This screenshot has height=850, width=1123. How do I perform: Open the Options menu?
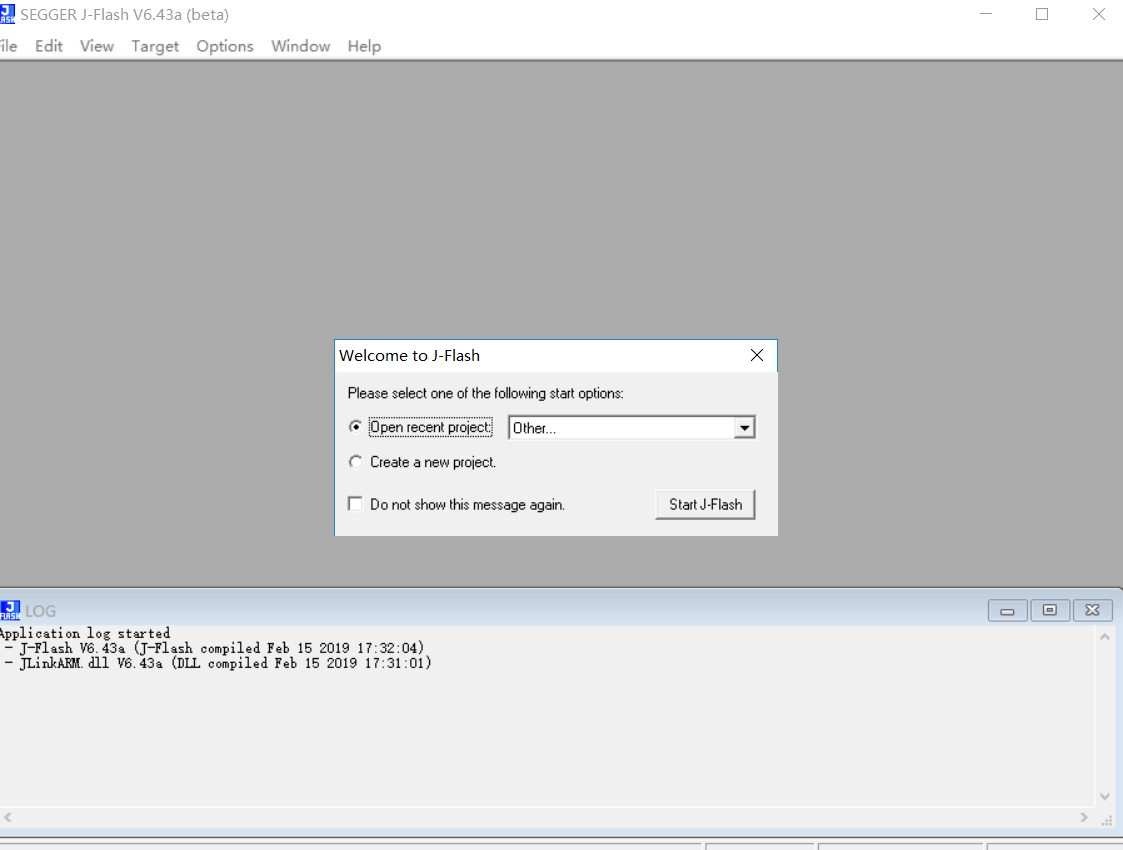click(x=225, y=47)
